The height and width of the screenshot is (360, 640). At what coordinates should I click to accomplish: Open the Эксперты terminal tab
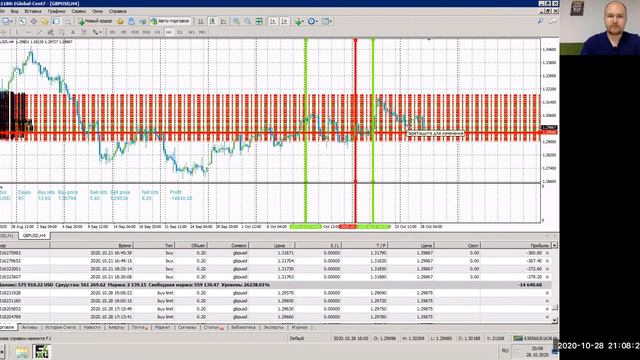point(273,327)
